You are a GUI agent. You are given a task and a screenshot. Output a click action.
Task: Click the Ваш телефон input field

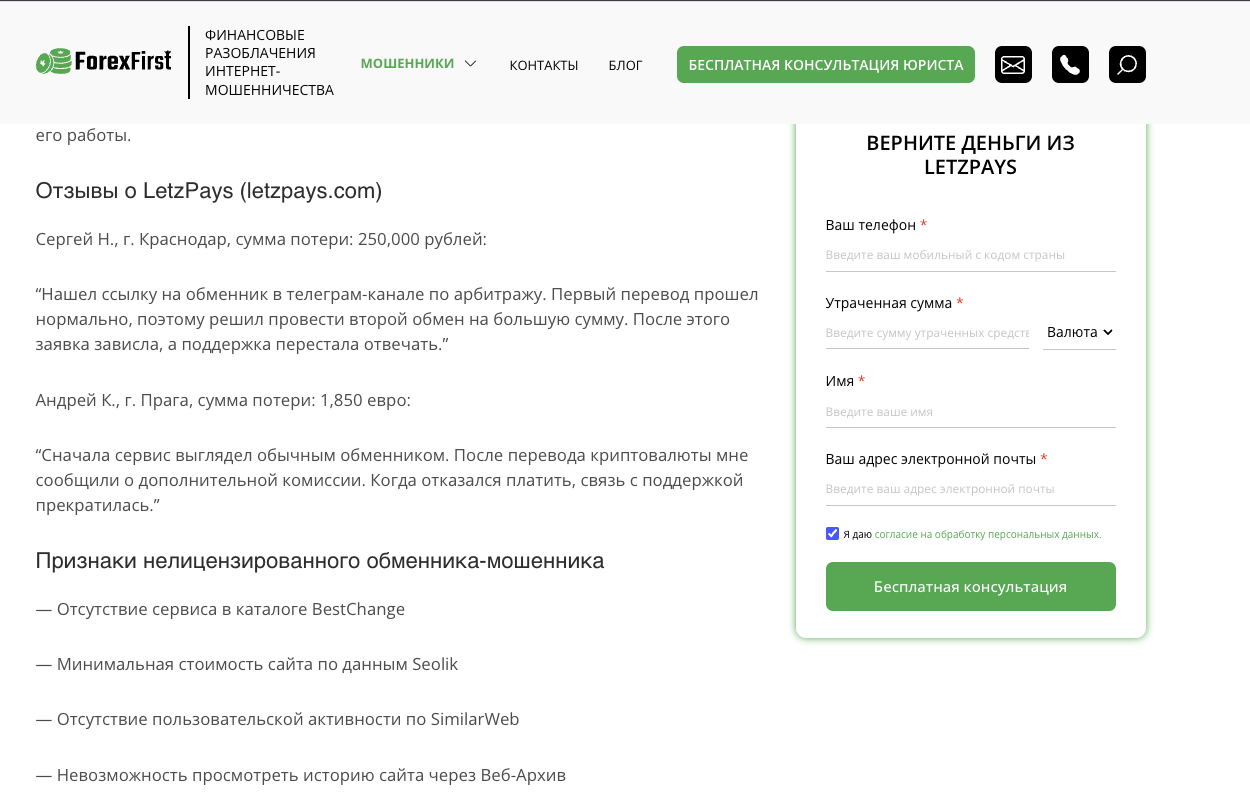970,253
